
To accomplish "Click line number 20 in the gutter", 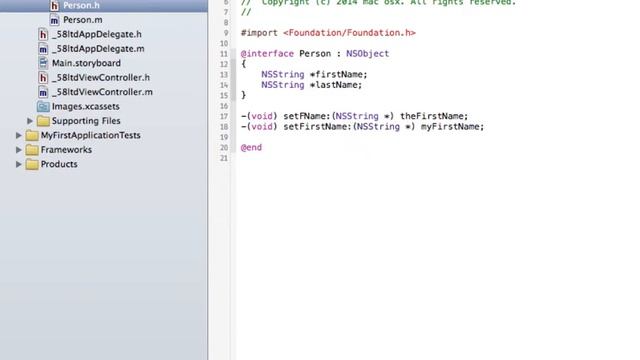I will pos(224,148).
